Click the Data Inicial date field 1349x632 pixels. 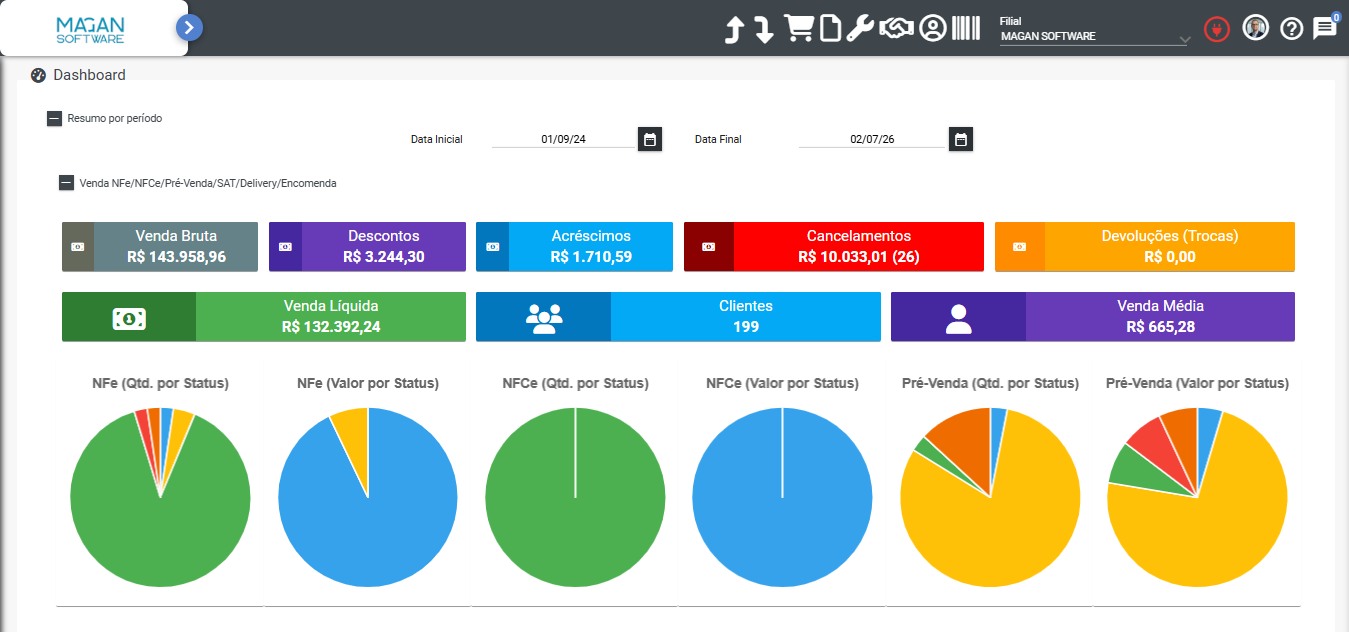pyautogui.click(x=564, y=140)
